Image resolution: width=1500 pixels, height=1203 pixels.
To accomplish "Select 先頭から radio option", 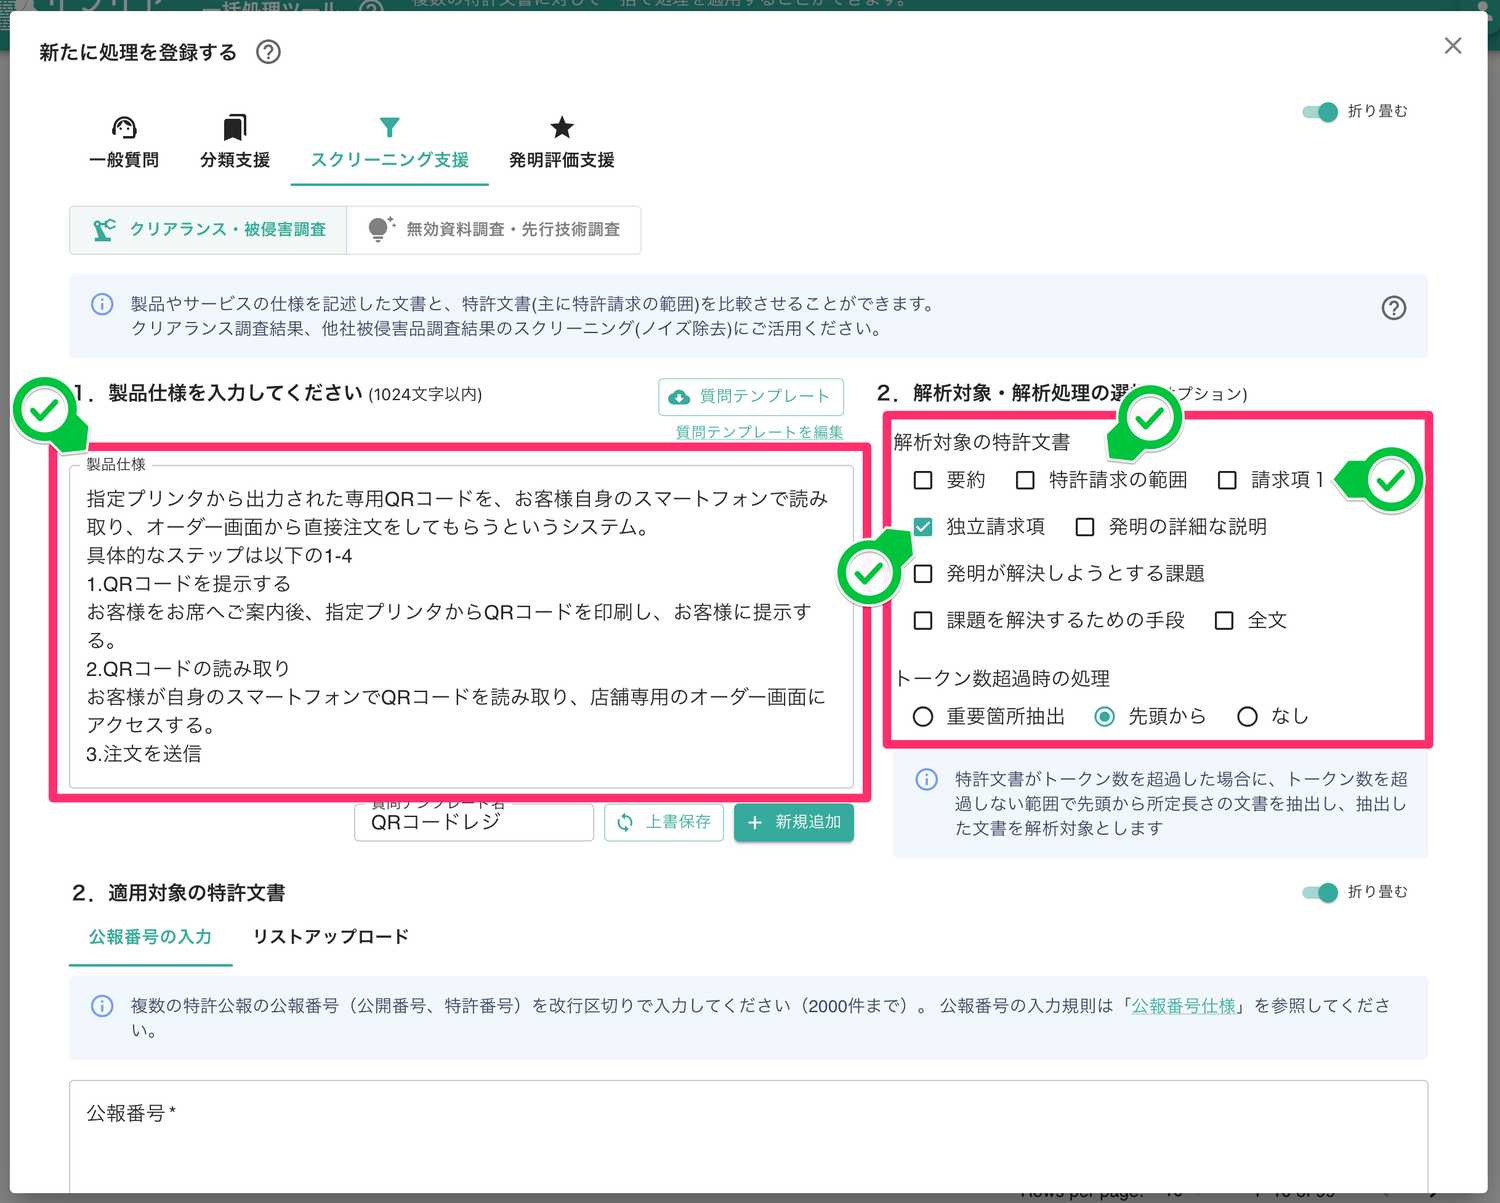I will pyautogui.click(x=1105, y=717).
